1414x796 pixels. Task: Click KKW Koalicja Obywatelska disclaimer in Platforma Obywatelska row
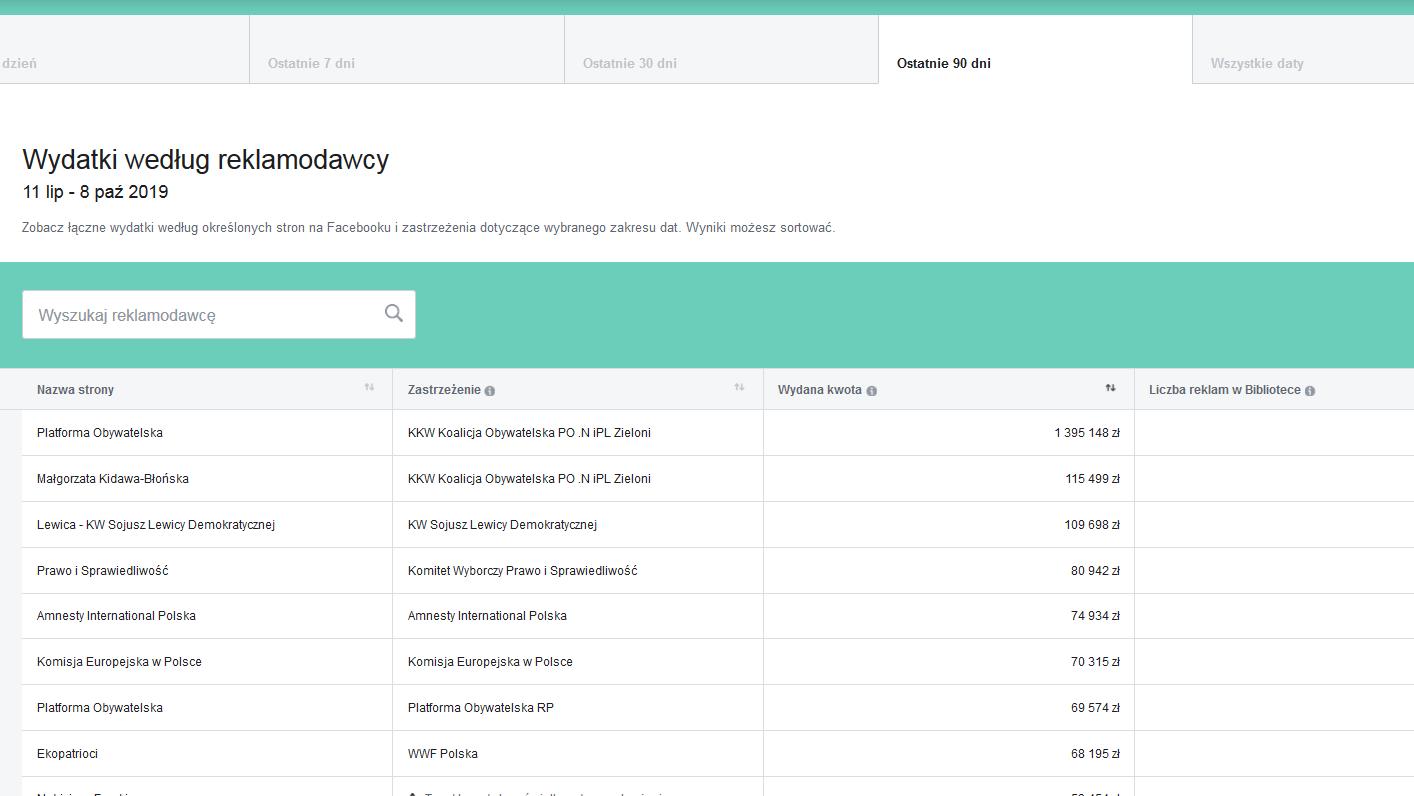click(x=529, y=433)
